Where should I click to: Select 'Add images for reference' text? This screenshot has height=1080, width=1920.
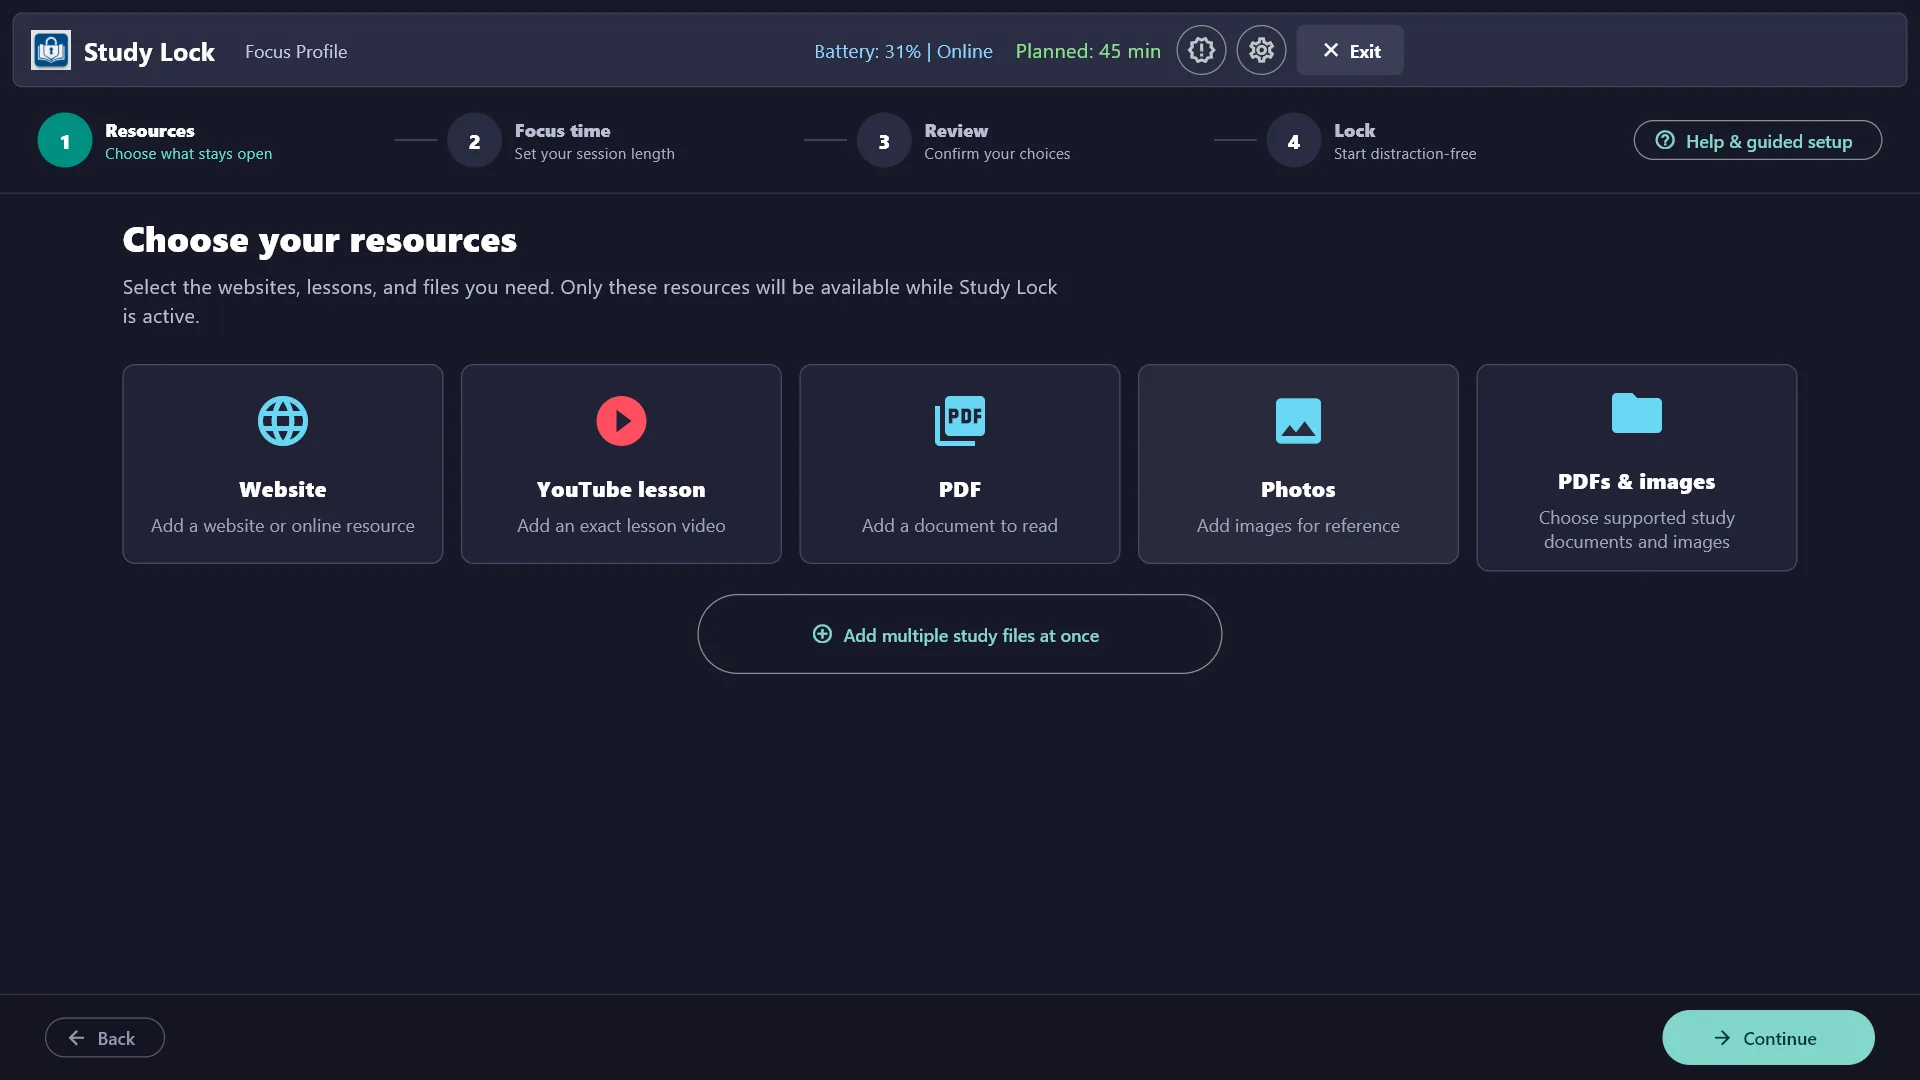coord(1298,525)
